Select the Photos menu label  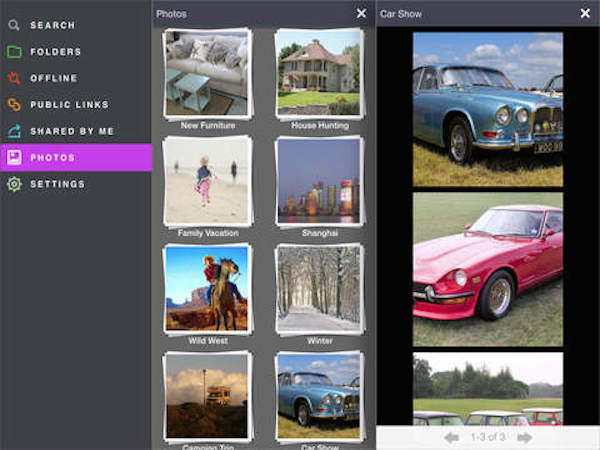coord(52,158)
